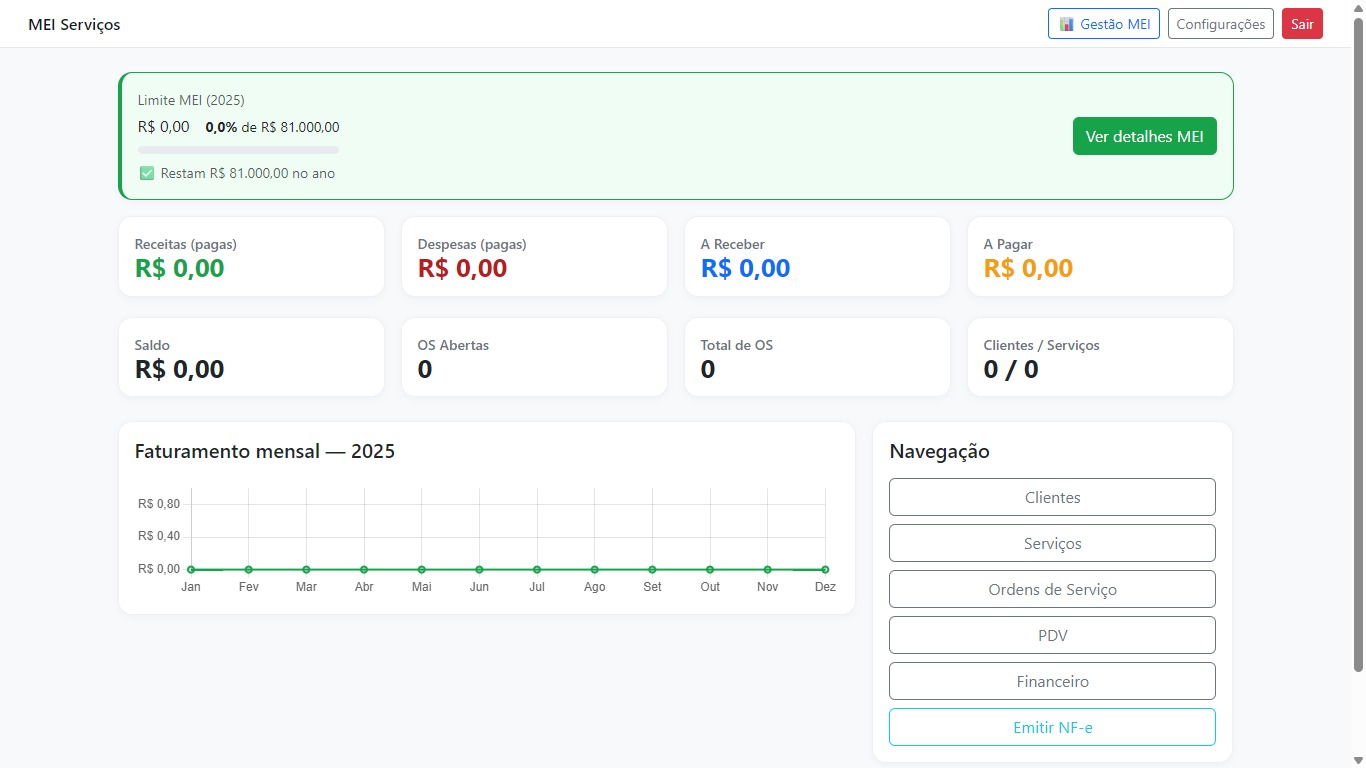The image size is (1366, 768).
Task: Open Ver detalhes MEI
Action: point(1144,136)
